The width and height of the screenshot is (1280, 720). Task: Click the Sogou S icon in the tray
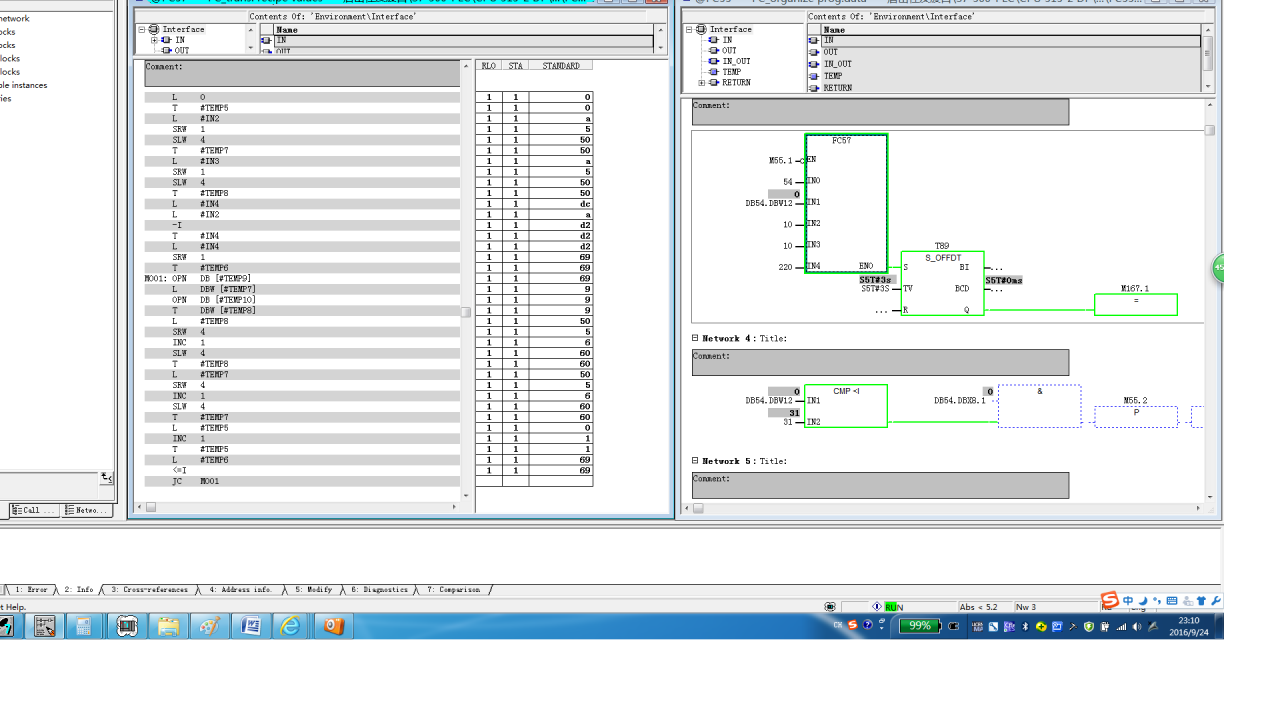(853, 625)
